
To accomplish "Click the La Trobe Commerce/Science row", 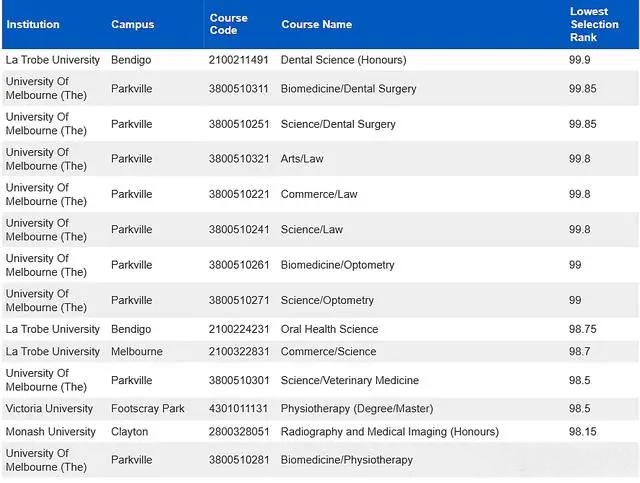I will (x=320, y=352).
